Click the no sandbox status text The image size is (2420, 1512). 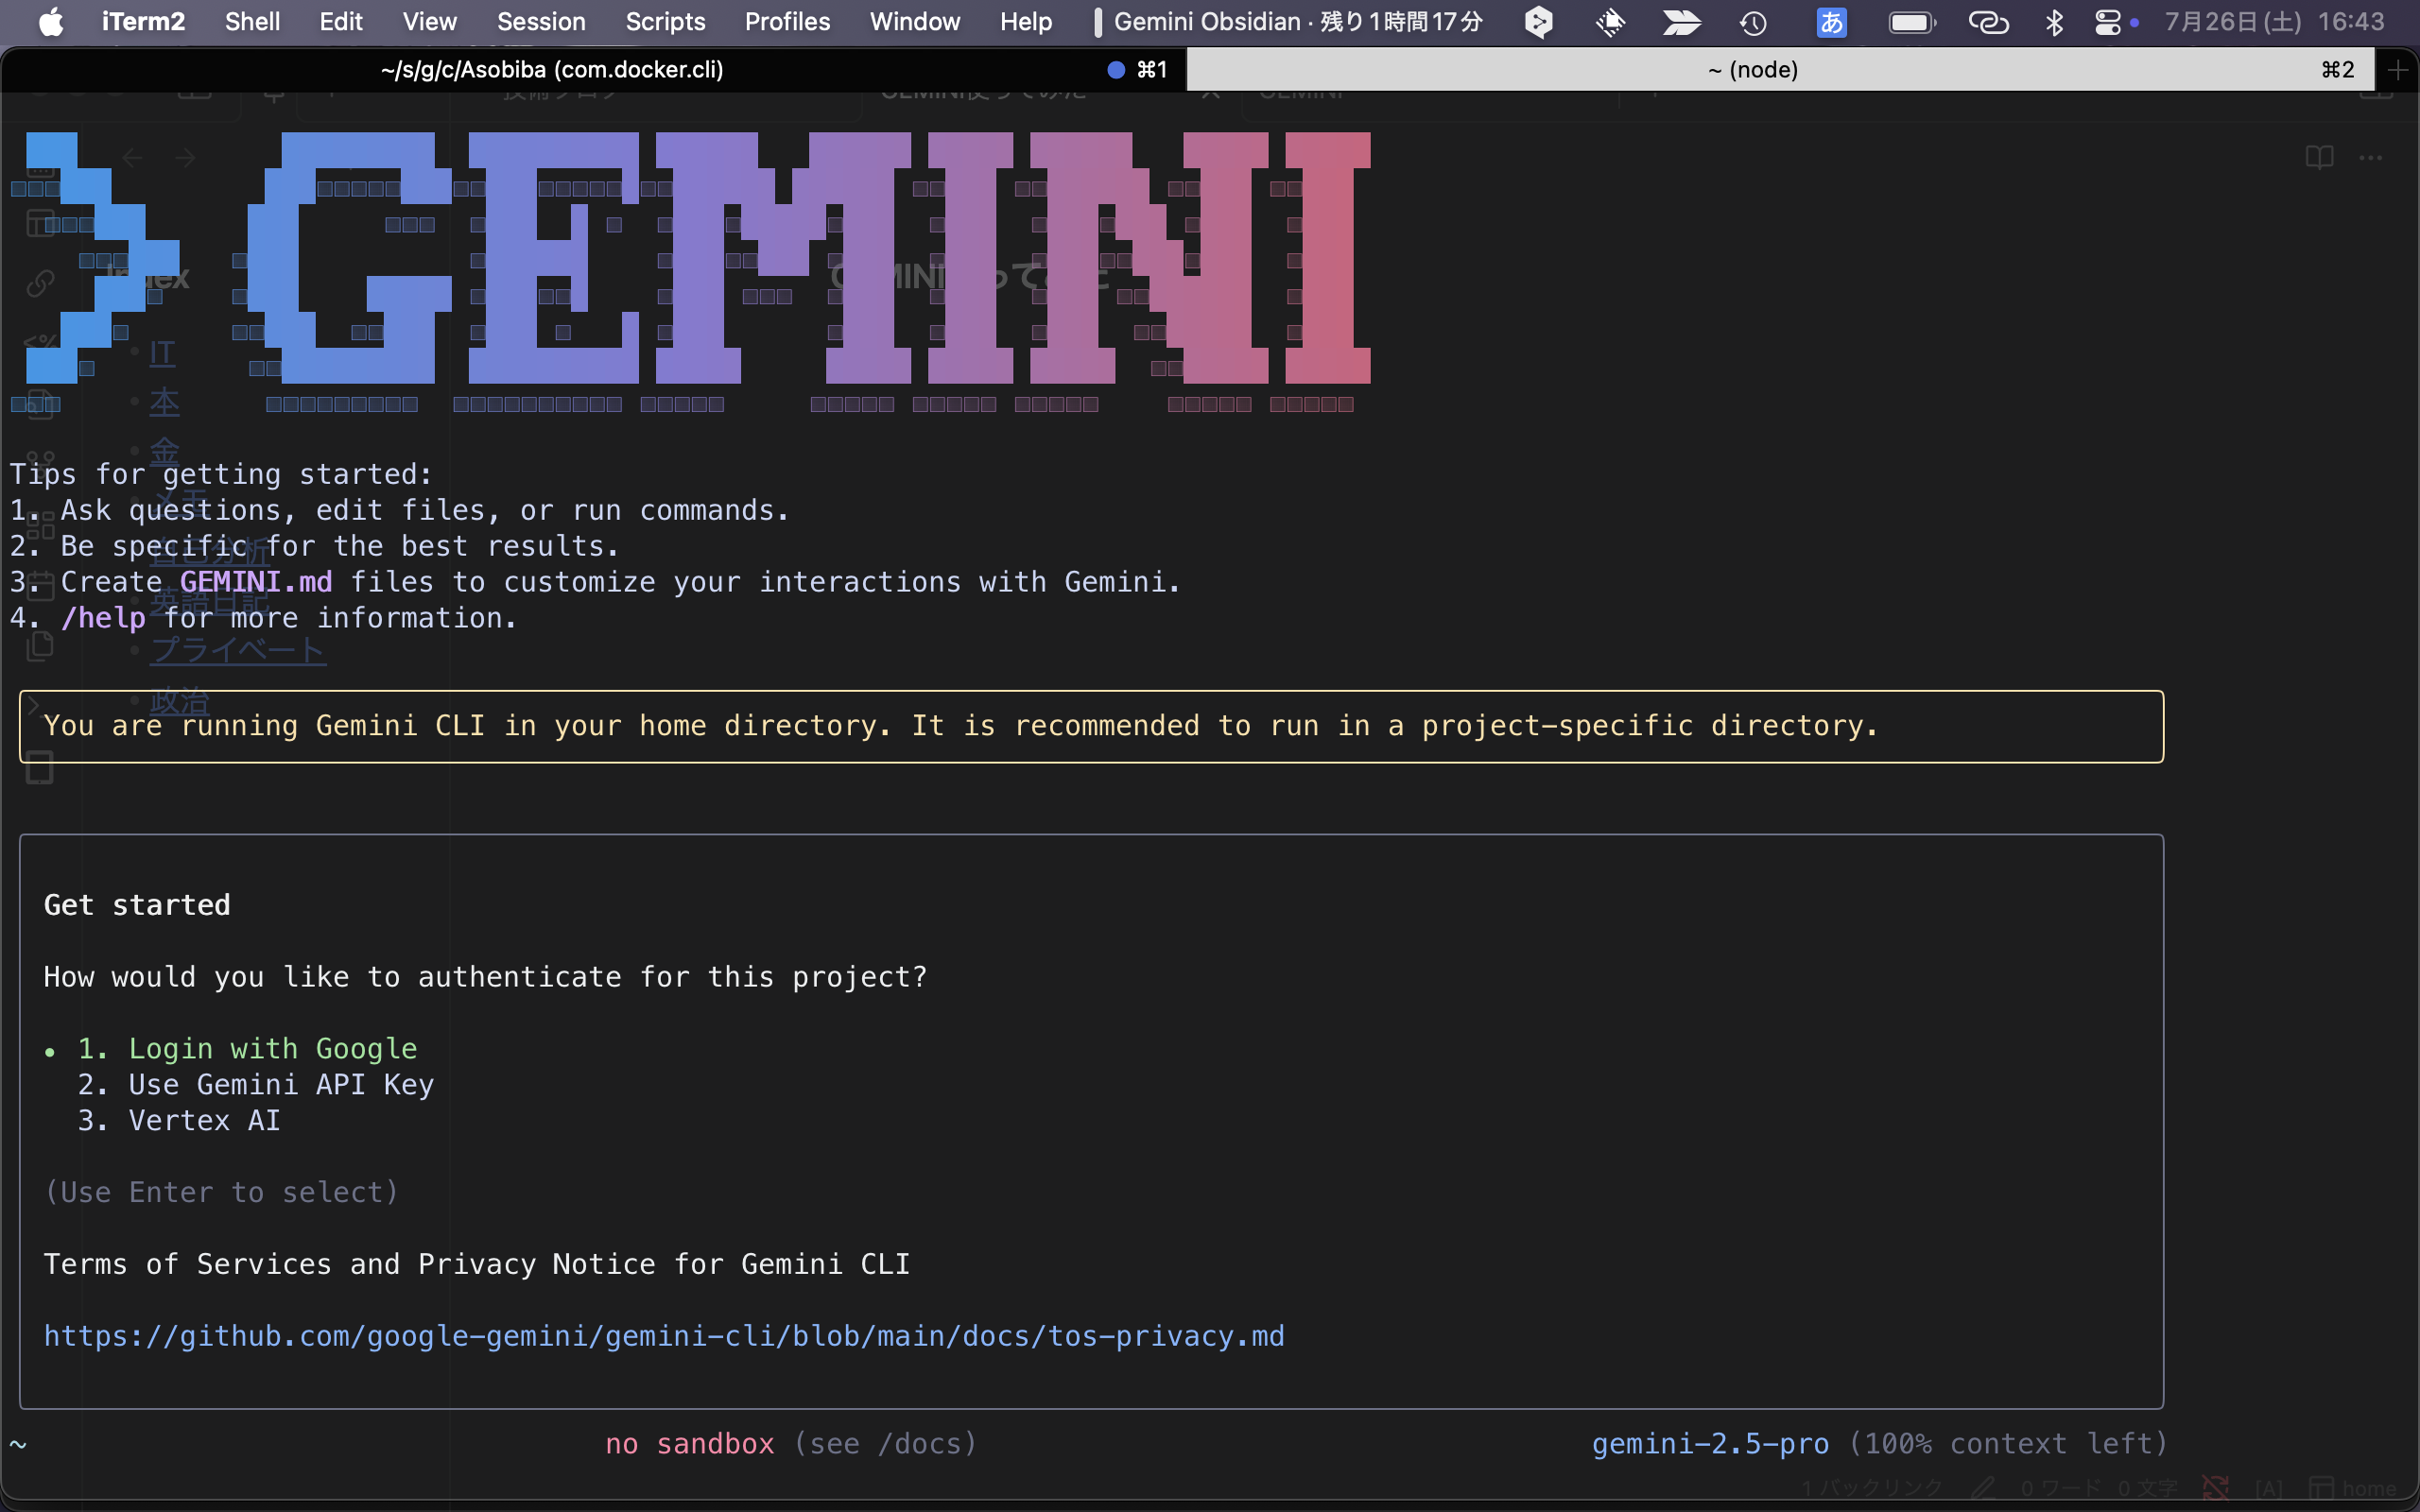(x=690, y=1443)
